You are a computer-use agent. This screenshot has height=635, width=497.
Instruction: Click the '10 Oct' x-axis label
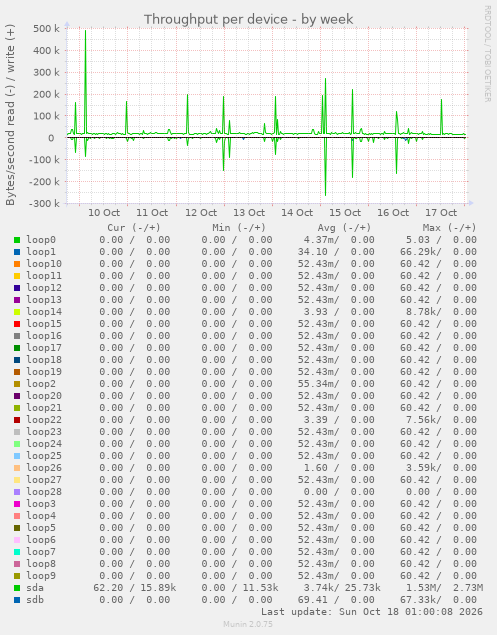[104, 213]
